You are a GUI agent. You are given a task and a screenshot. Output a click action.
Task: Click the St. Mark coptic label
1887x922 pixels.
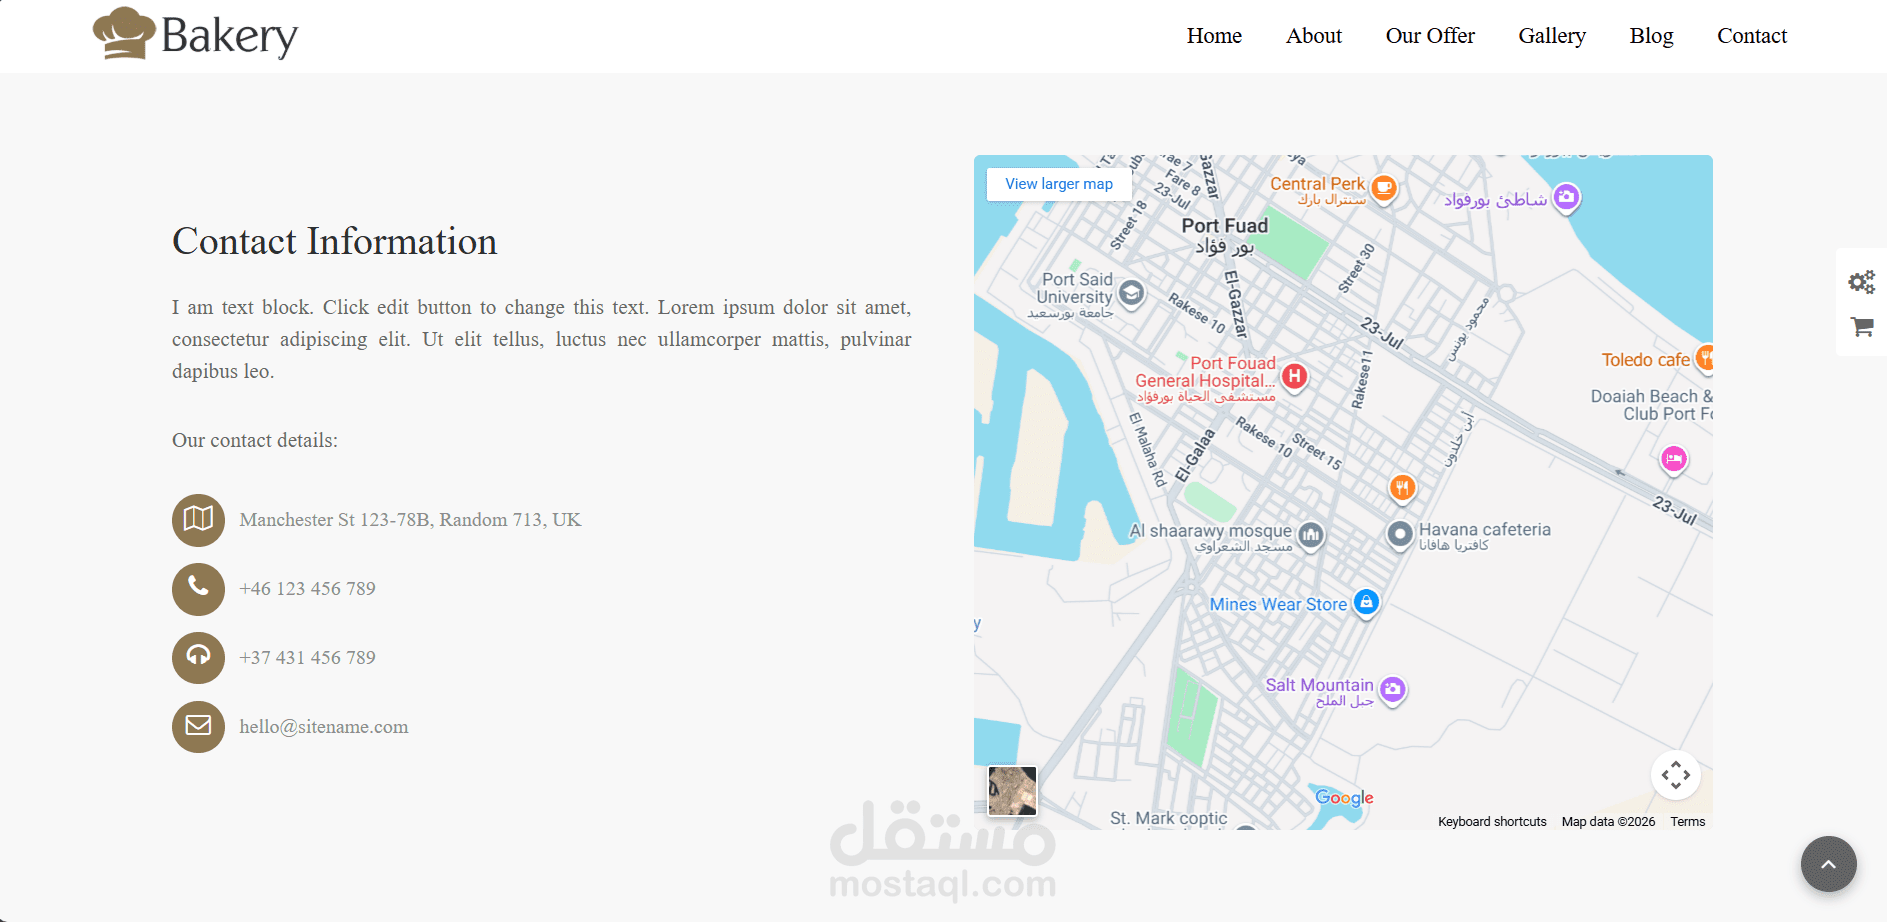pyautogui.click(x=1168, y=818)
